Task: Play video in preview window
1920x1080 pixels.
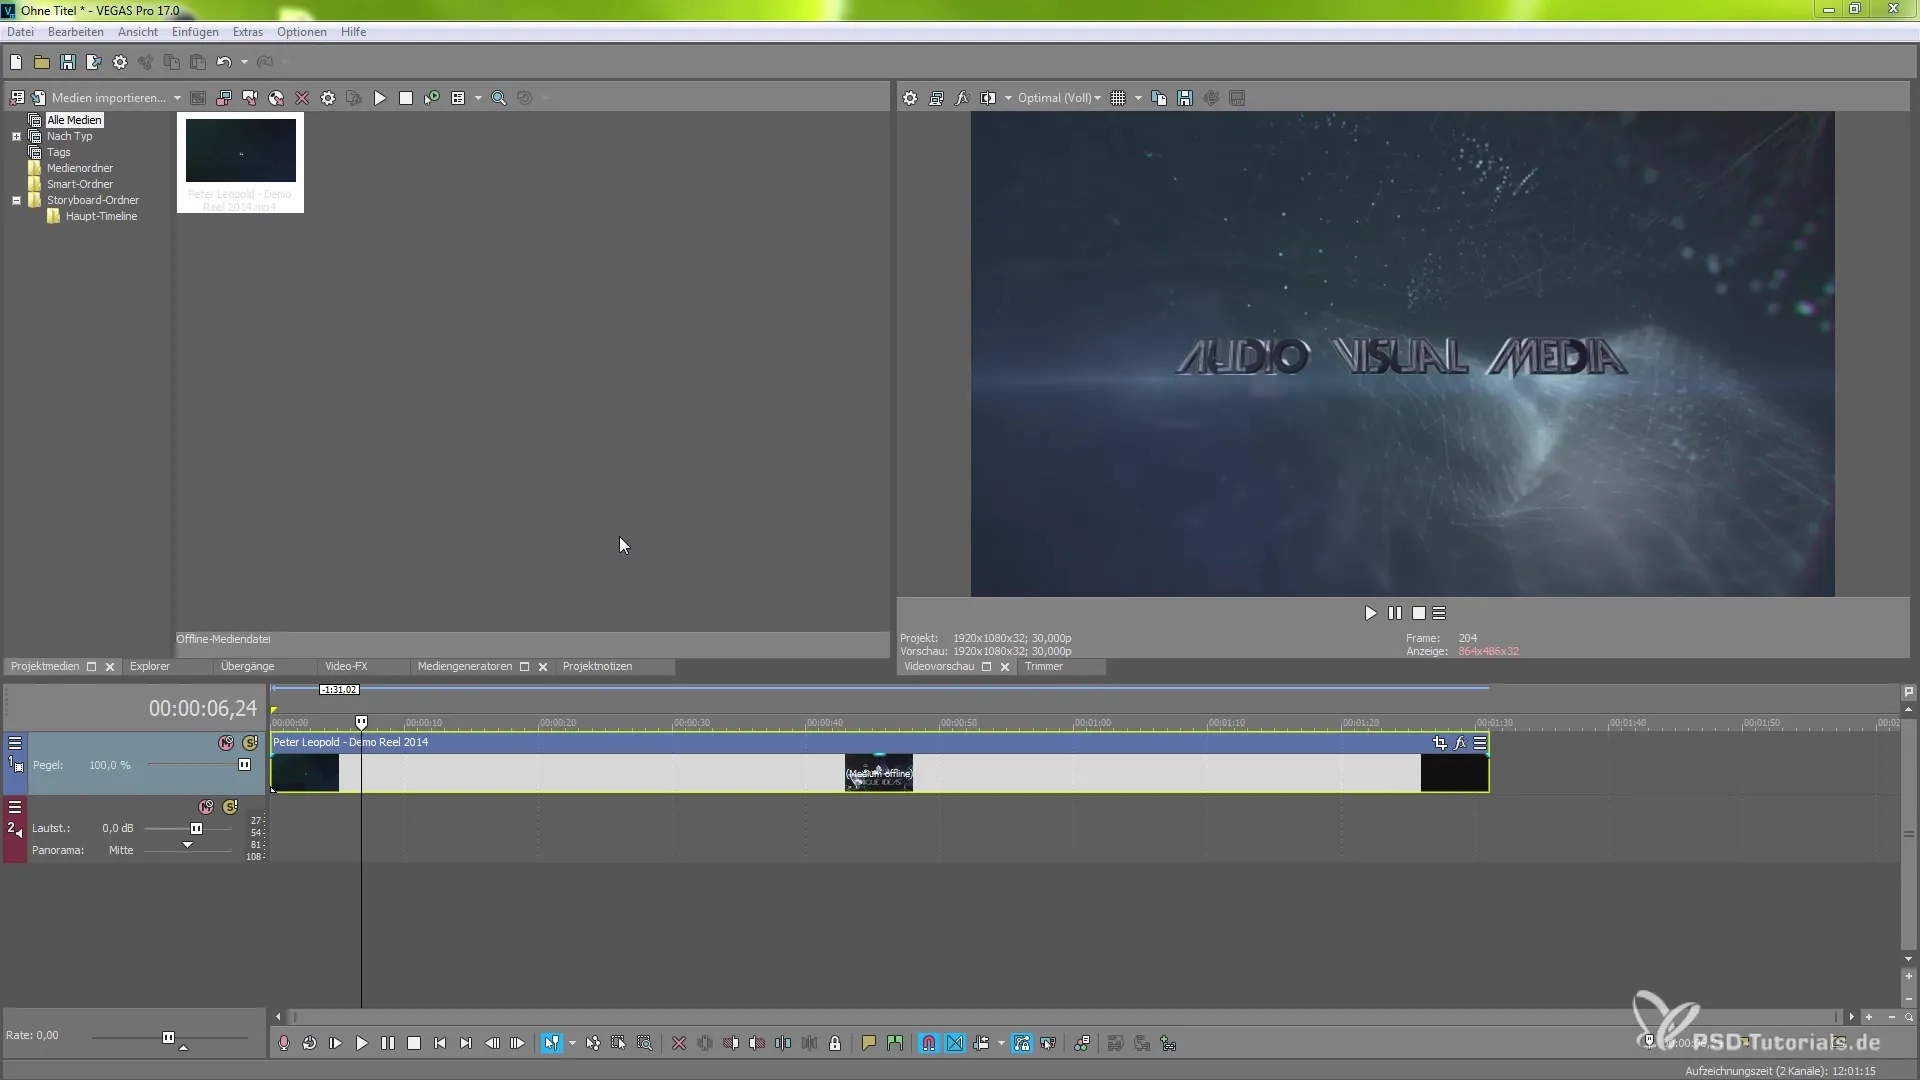Action: 1371,613
